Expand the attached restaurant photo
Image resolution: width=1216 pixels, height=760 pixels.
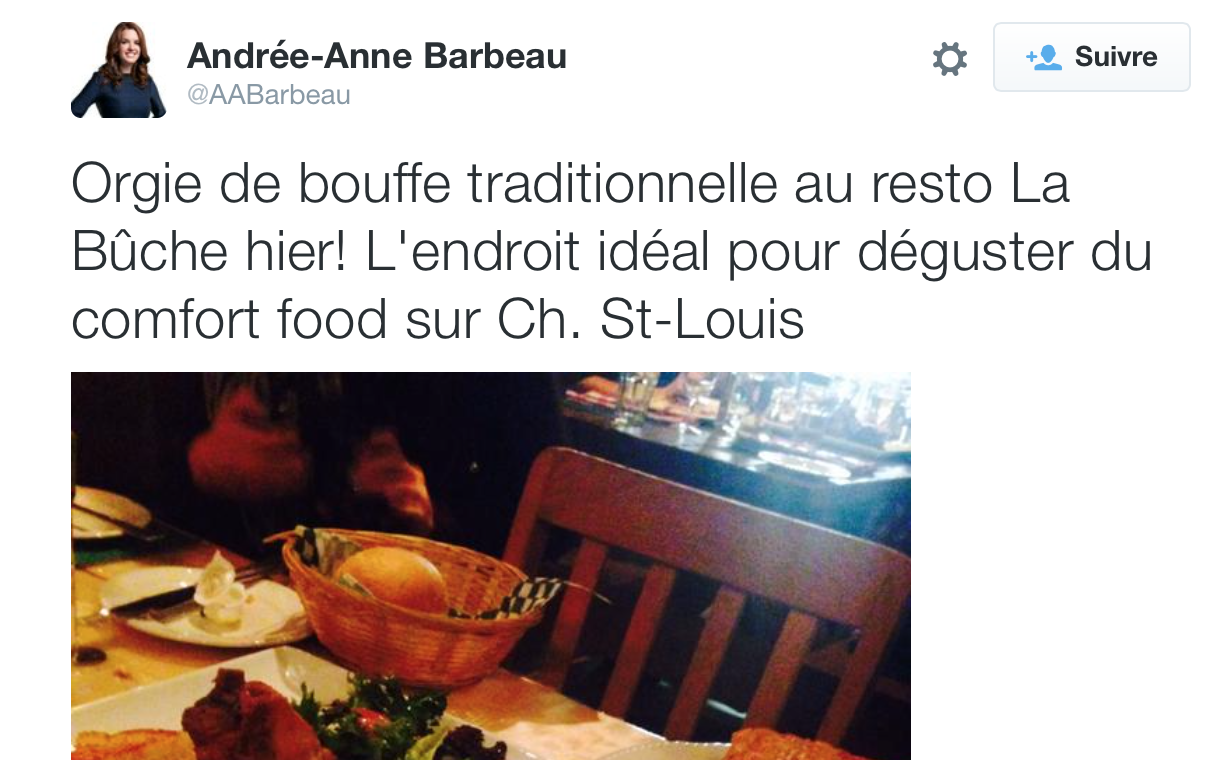[491, 566]
